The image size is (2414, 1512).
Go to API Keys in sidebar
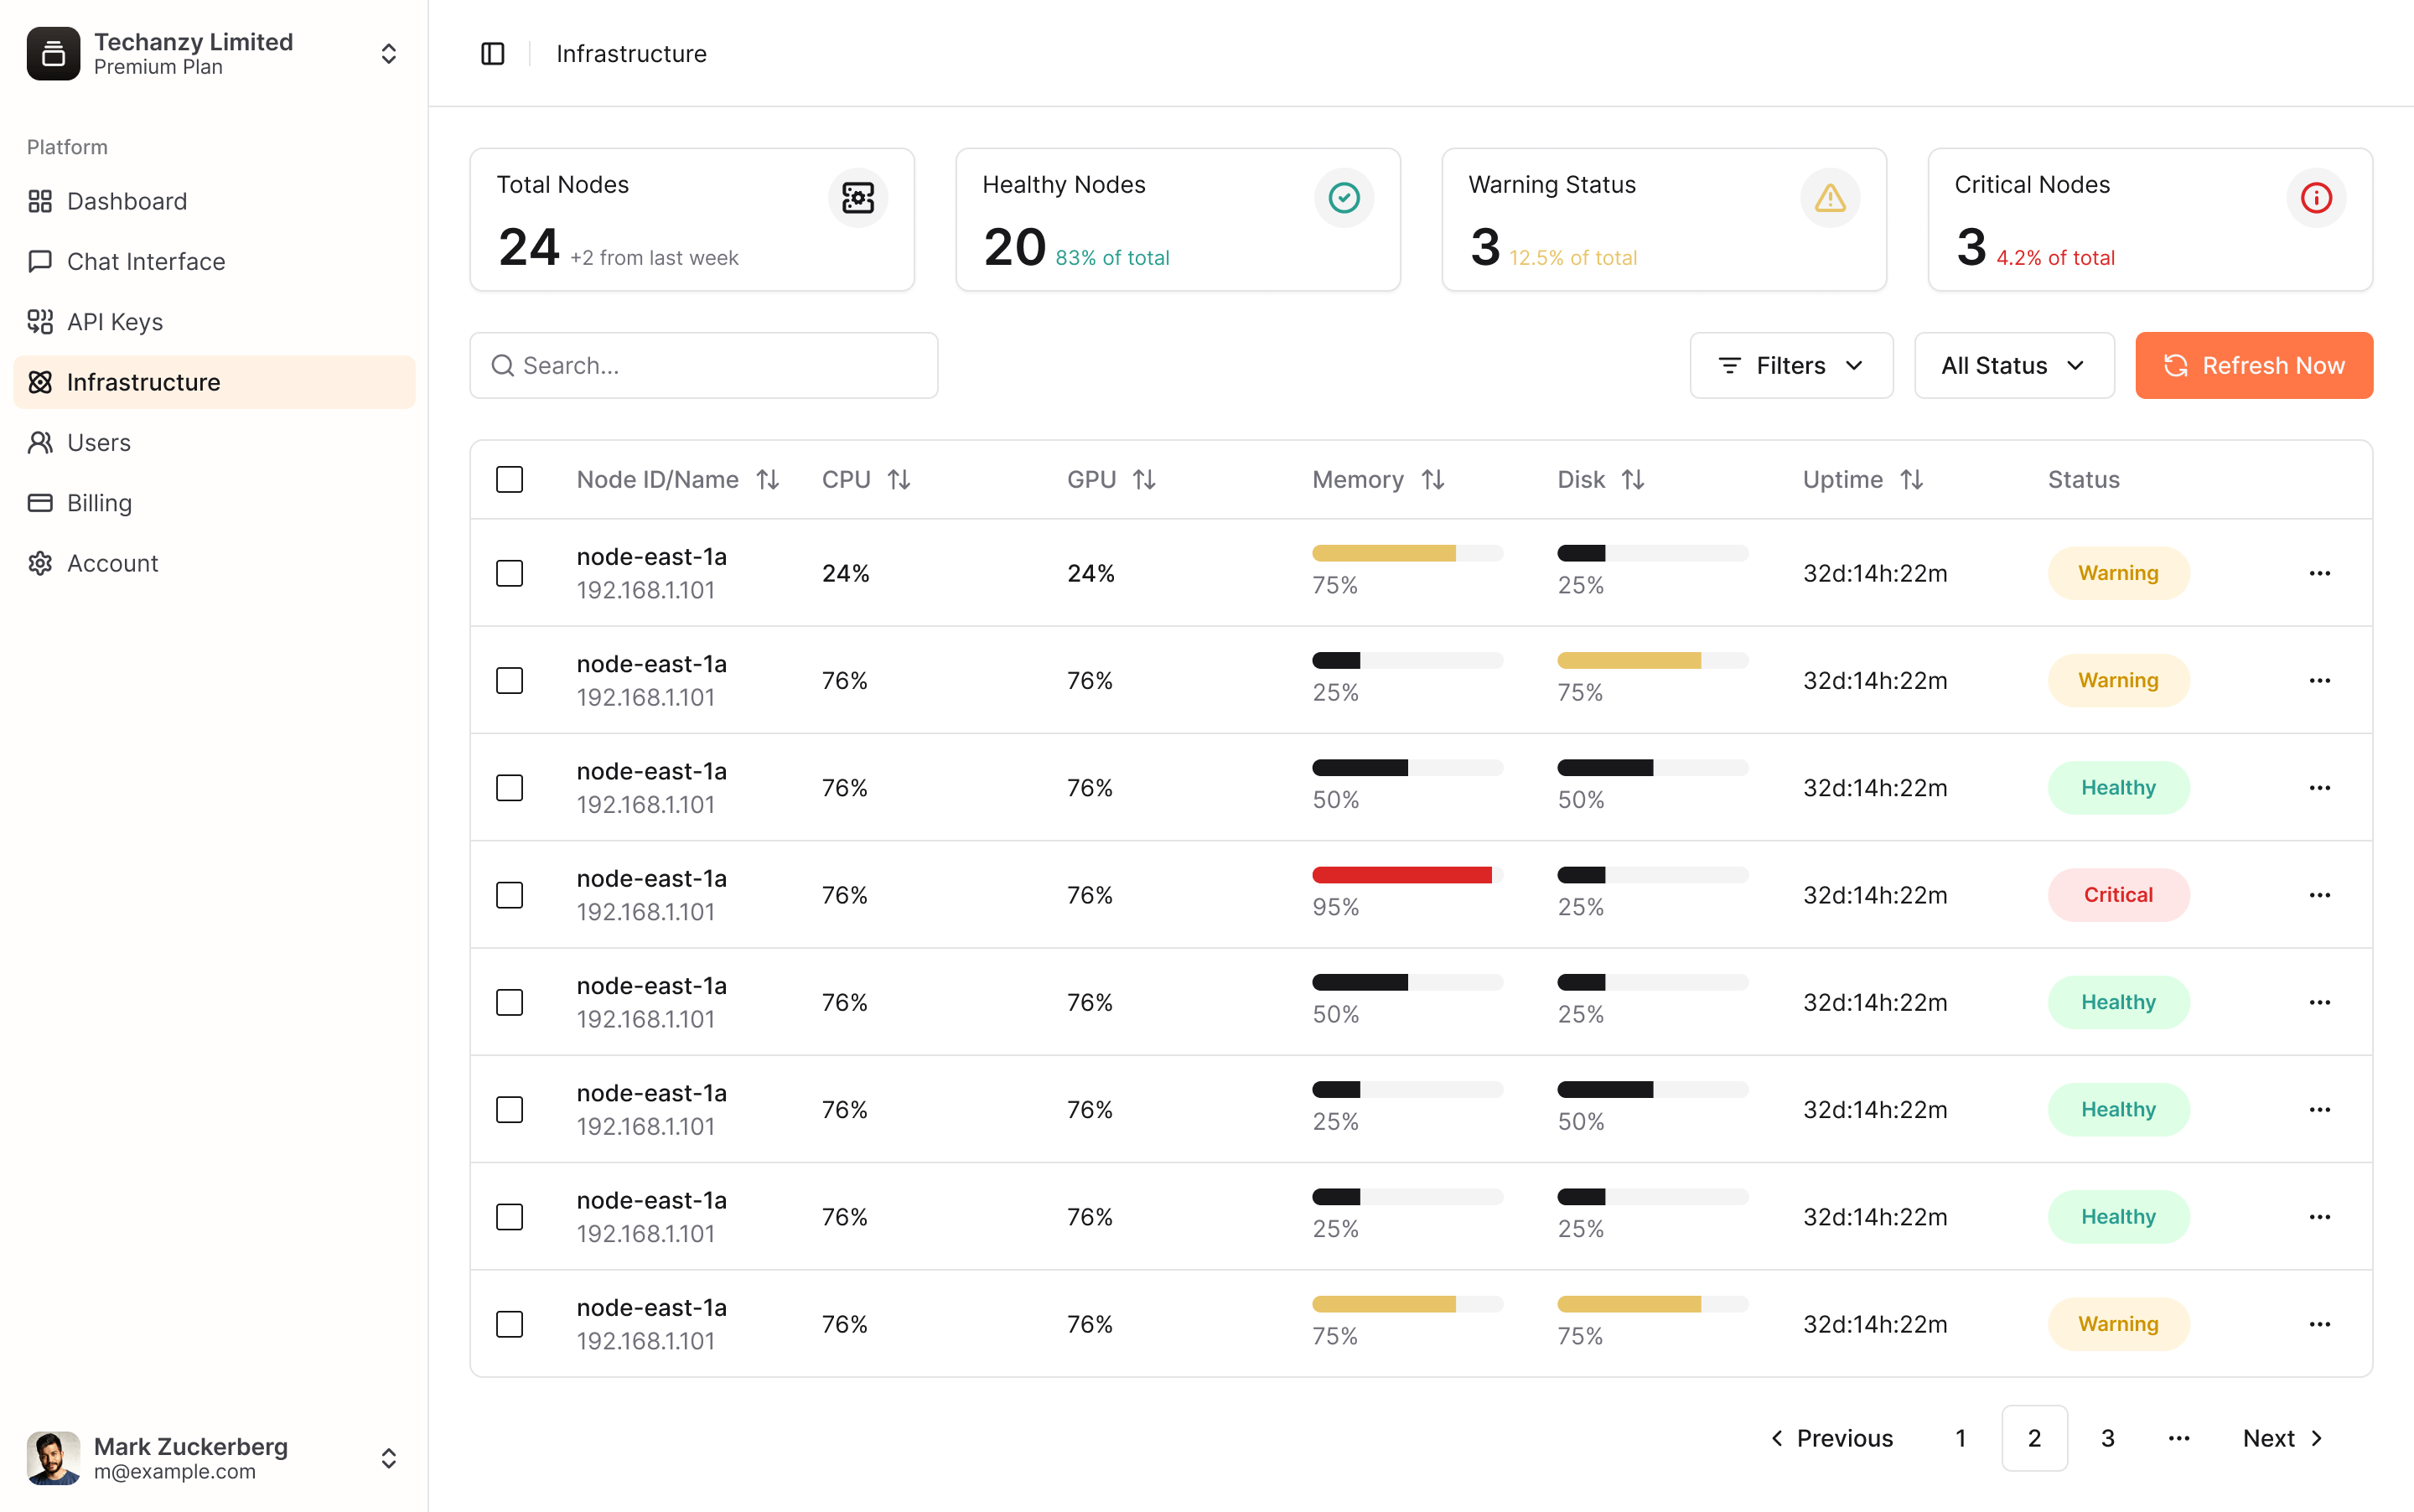tap(114, 322)
